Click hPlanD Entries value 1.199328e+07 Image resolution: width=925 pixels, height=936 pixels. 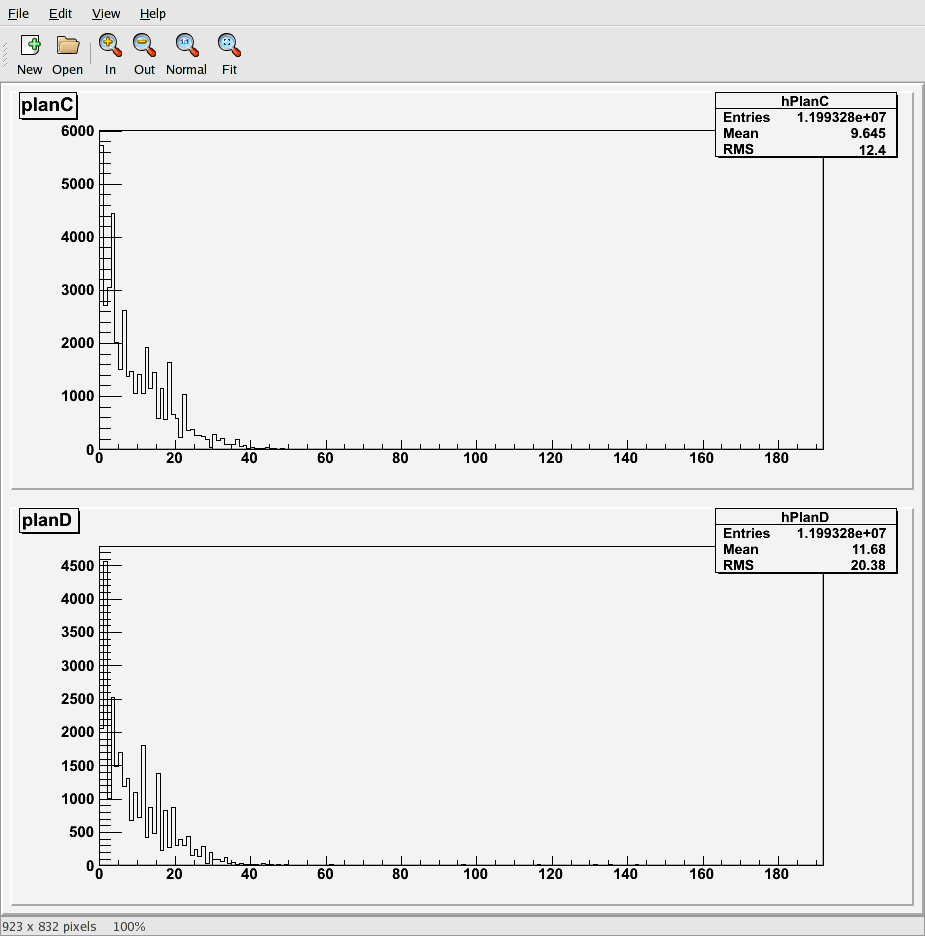click(841, 533)
